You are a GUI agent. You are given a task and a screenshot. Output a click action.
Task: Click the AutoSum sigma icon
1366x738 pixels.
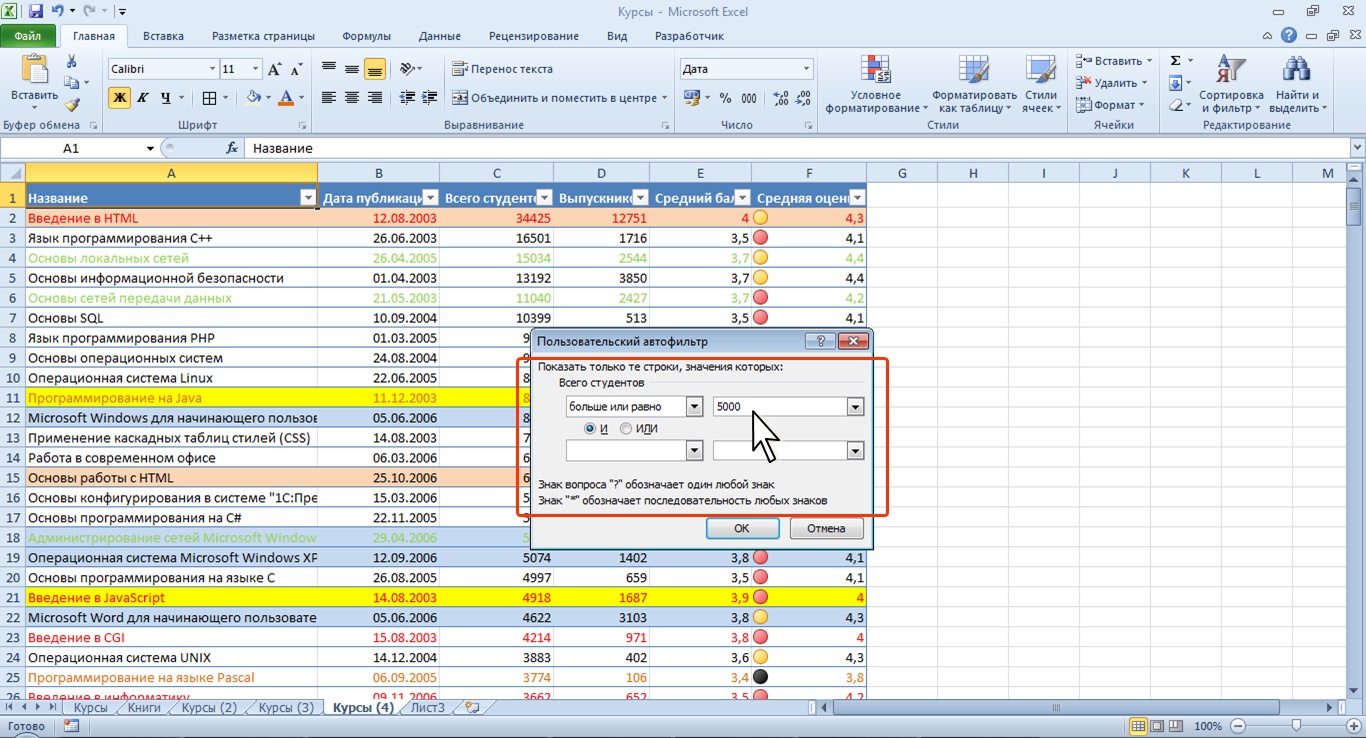[1176, 61]
